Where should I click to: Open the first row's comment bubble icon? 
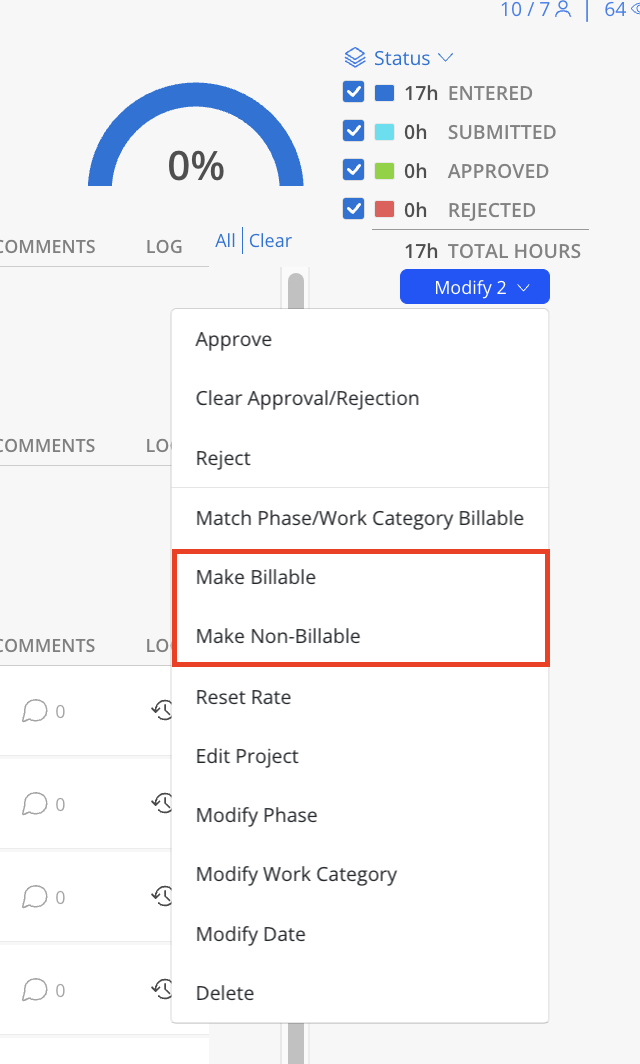coord(35,711)
